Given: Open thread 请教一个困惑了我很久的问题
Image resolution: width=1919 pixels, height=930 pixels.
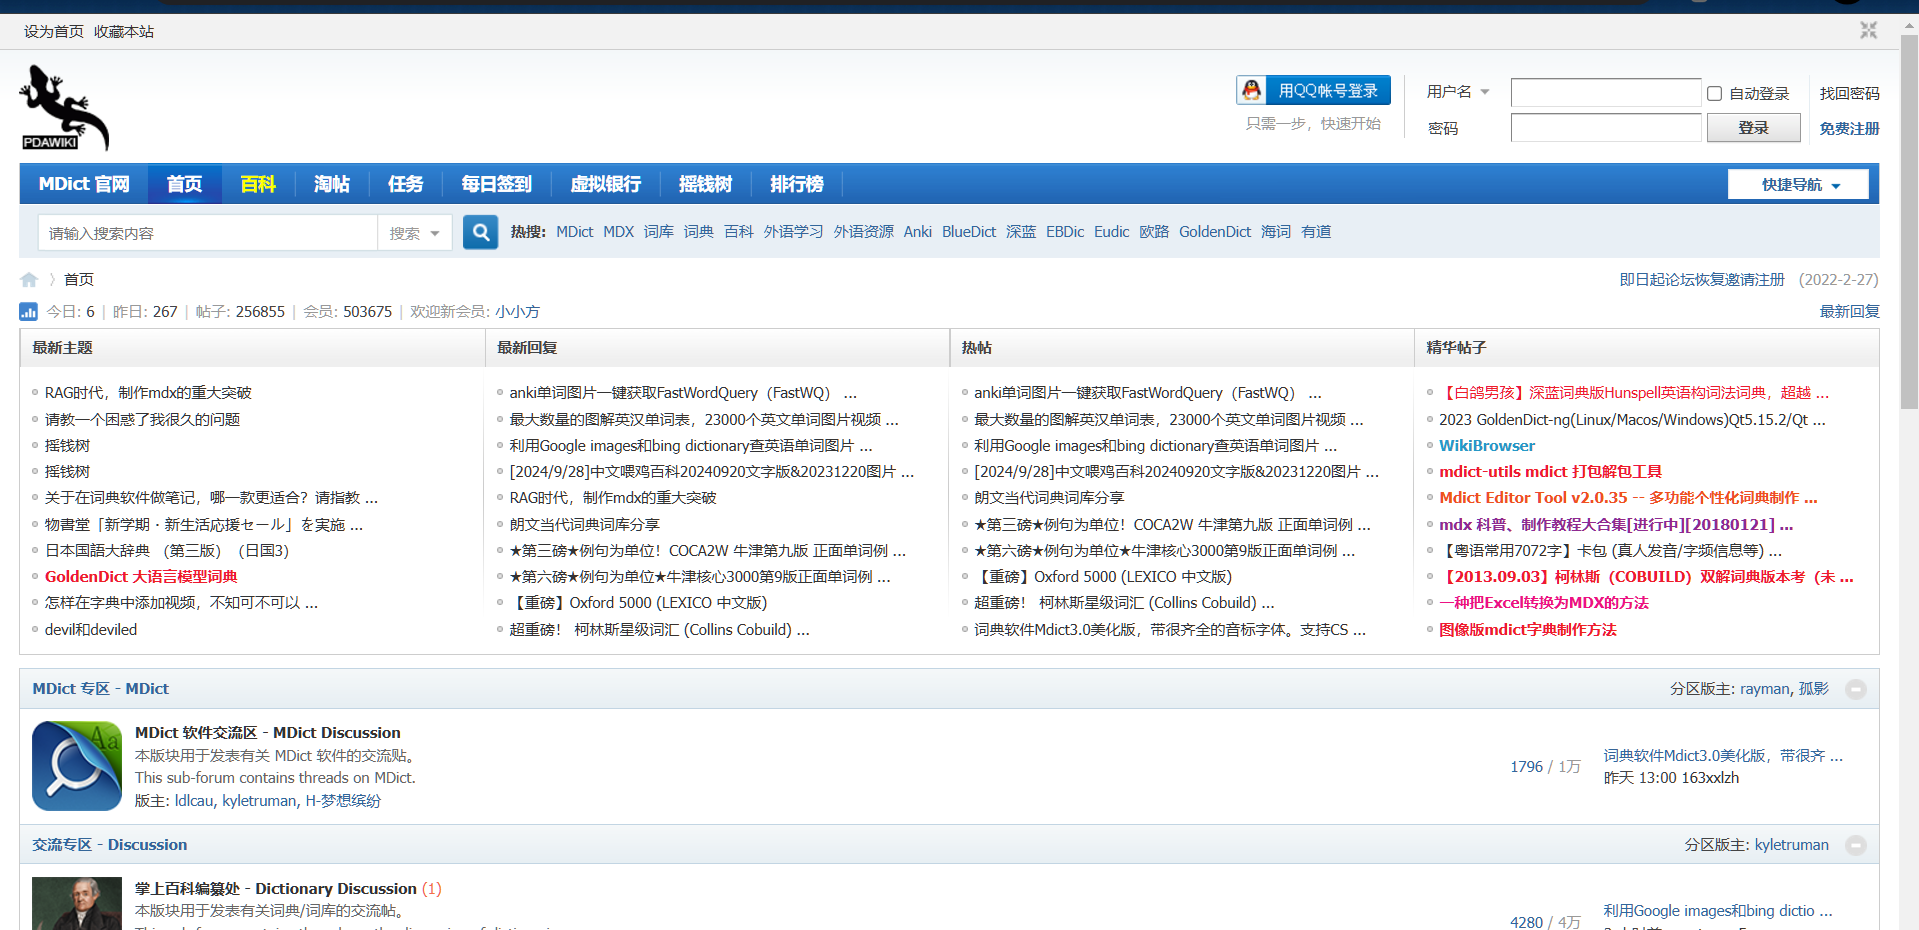Looking at the screenshot, I should tap(142, 419).
